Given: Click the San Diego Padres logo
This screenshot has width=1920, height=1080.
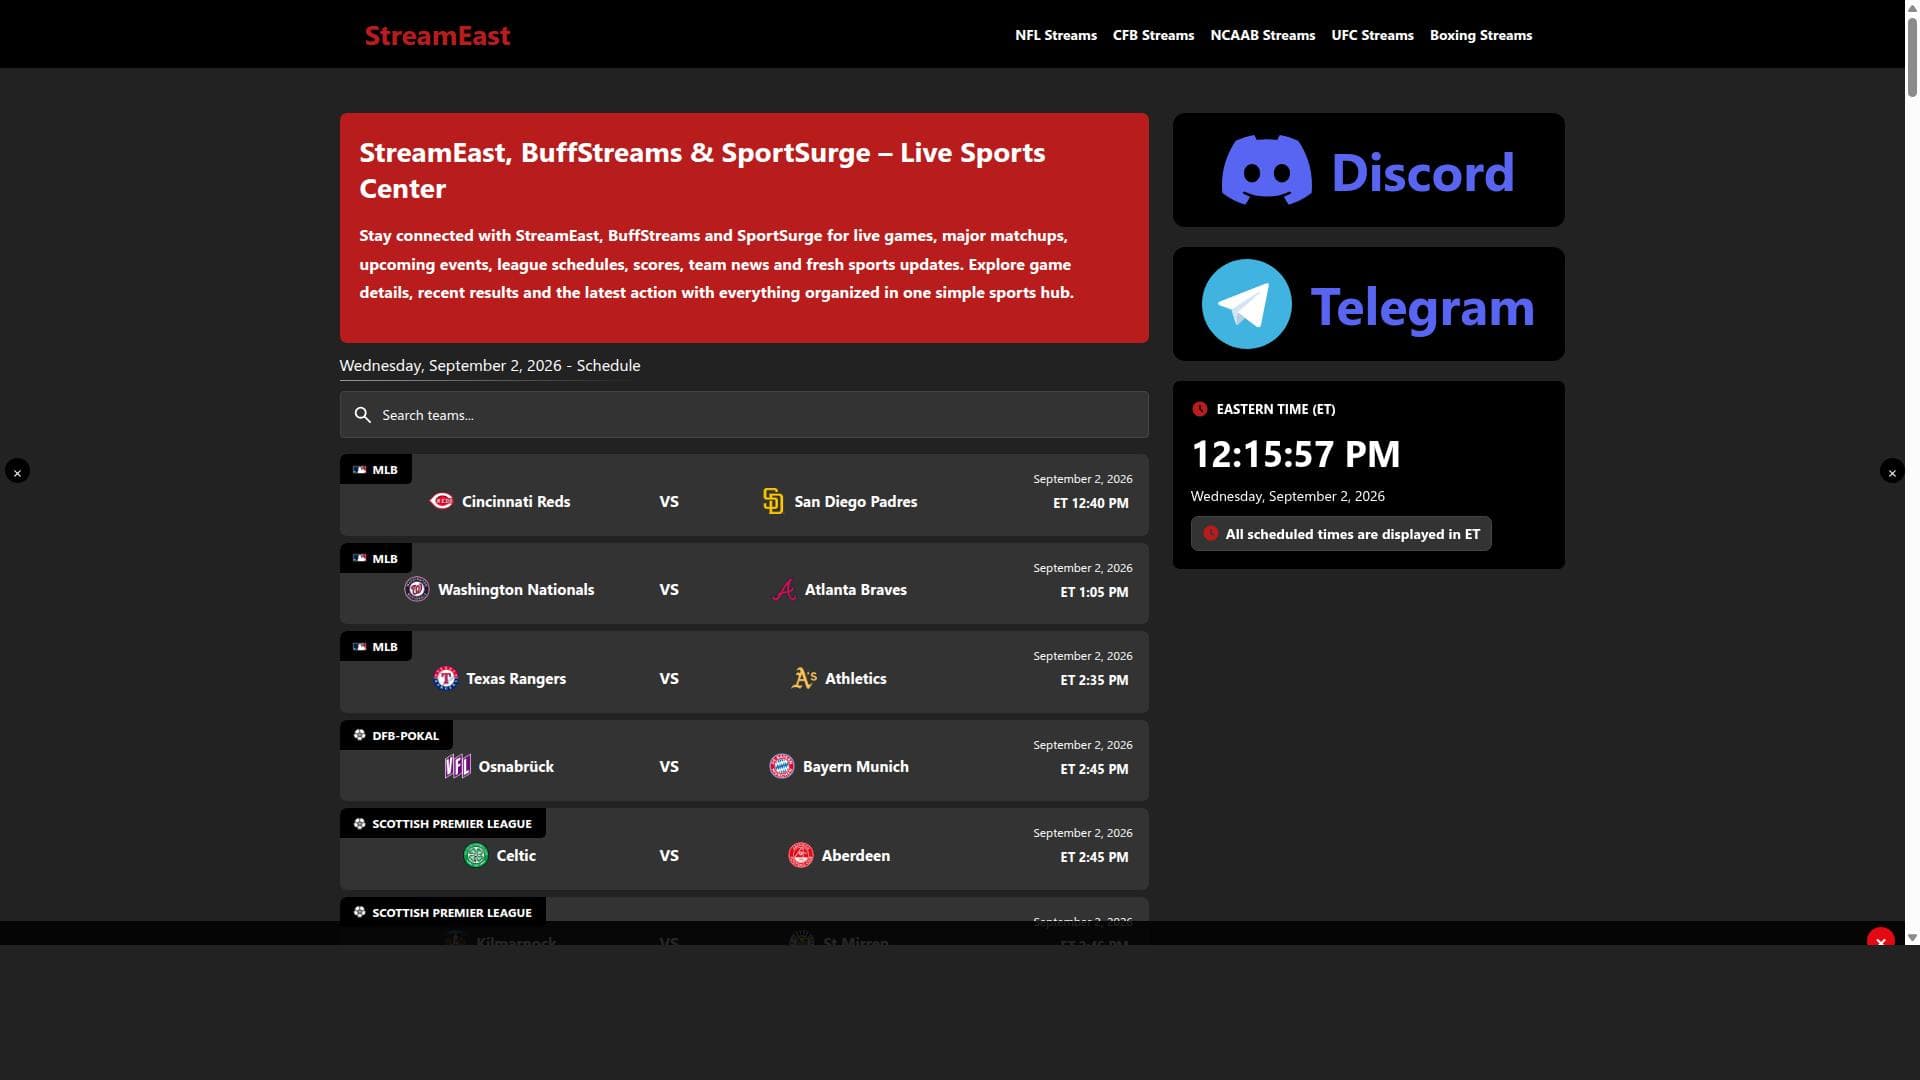Looking at the screenshot, I should 773,501.
